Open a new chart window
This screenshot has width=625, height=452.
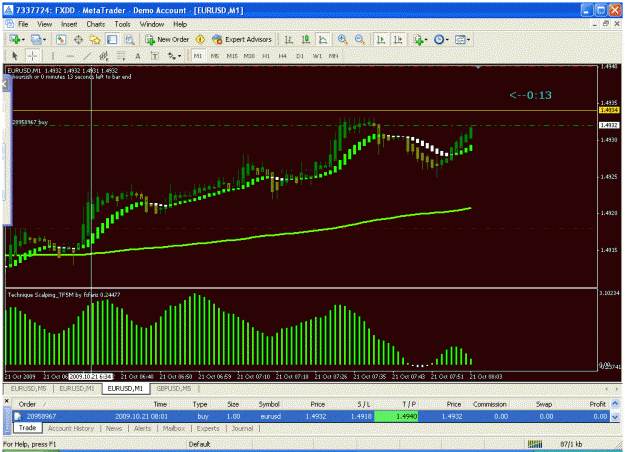(x=15, y=39)
